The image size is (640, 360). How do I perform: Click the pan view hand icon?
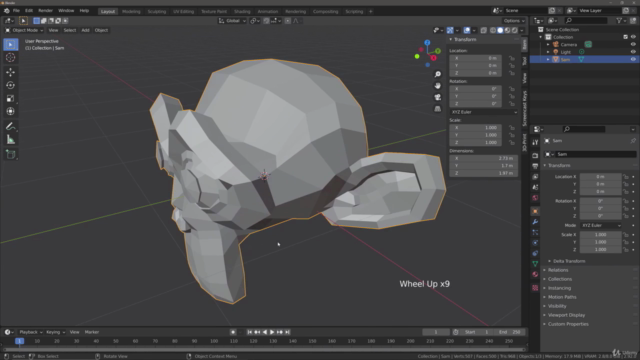pos(438,86)
